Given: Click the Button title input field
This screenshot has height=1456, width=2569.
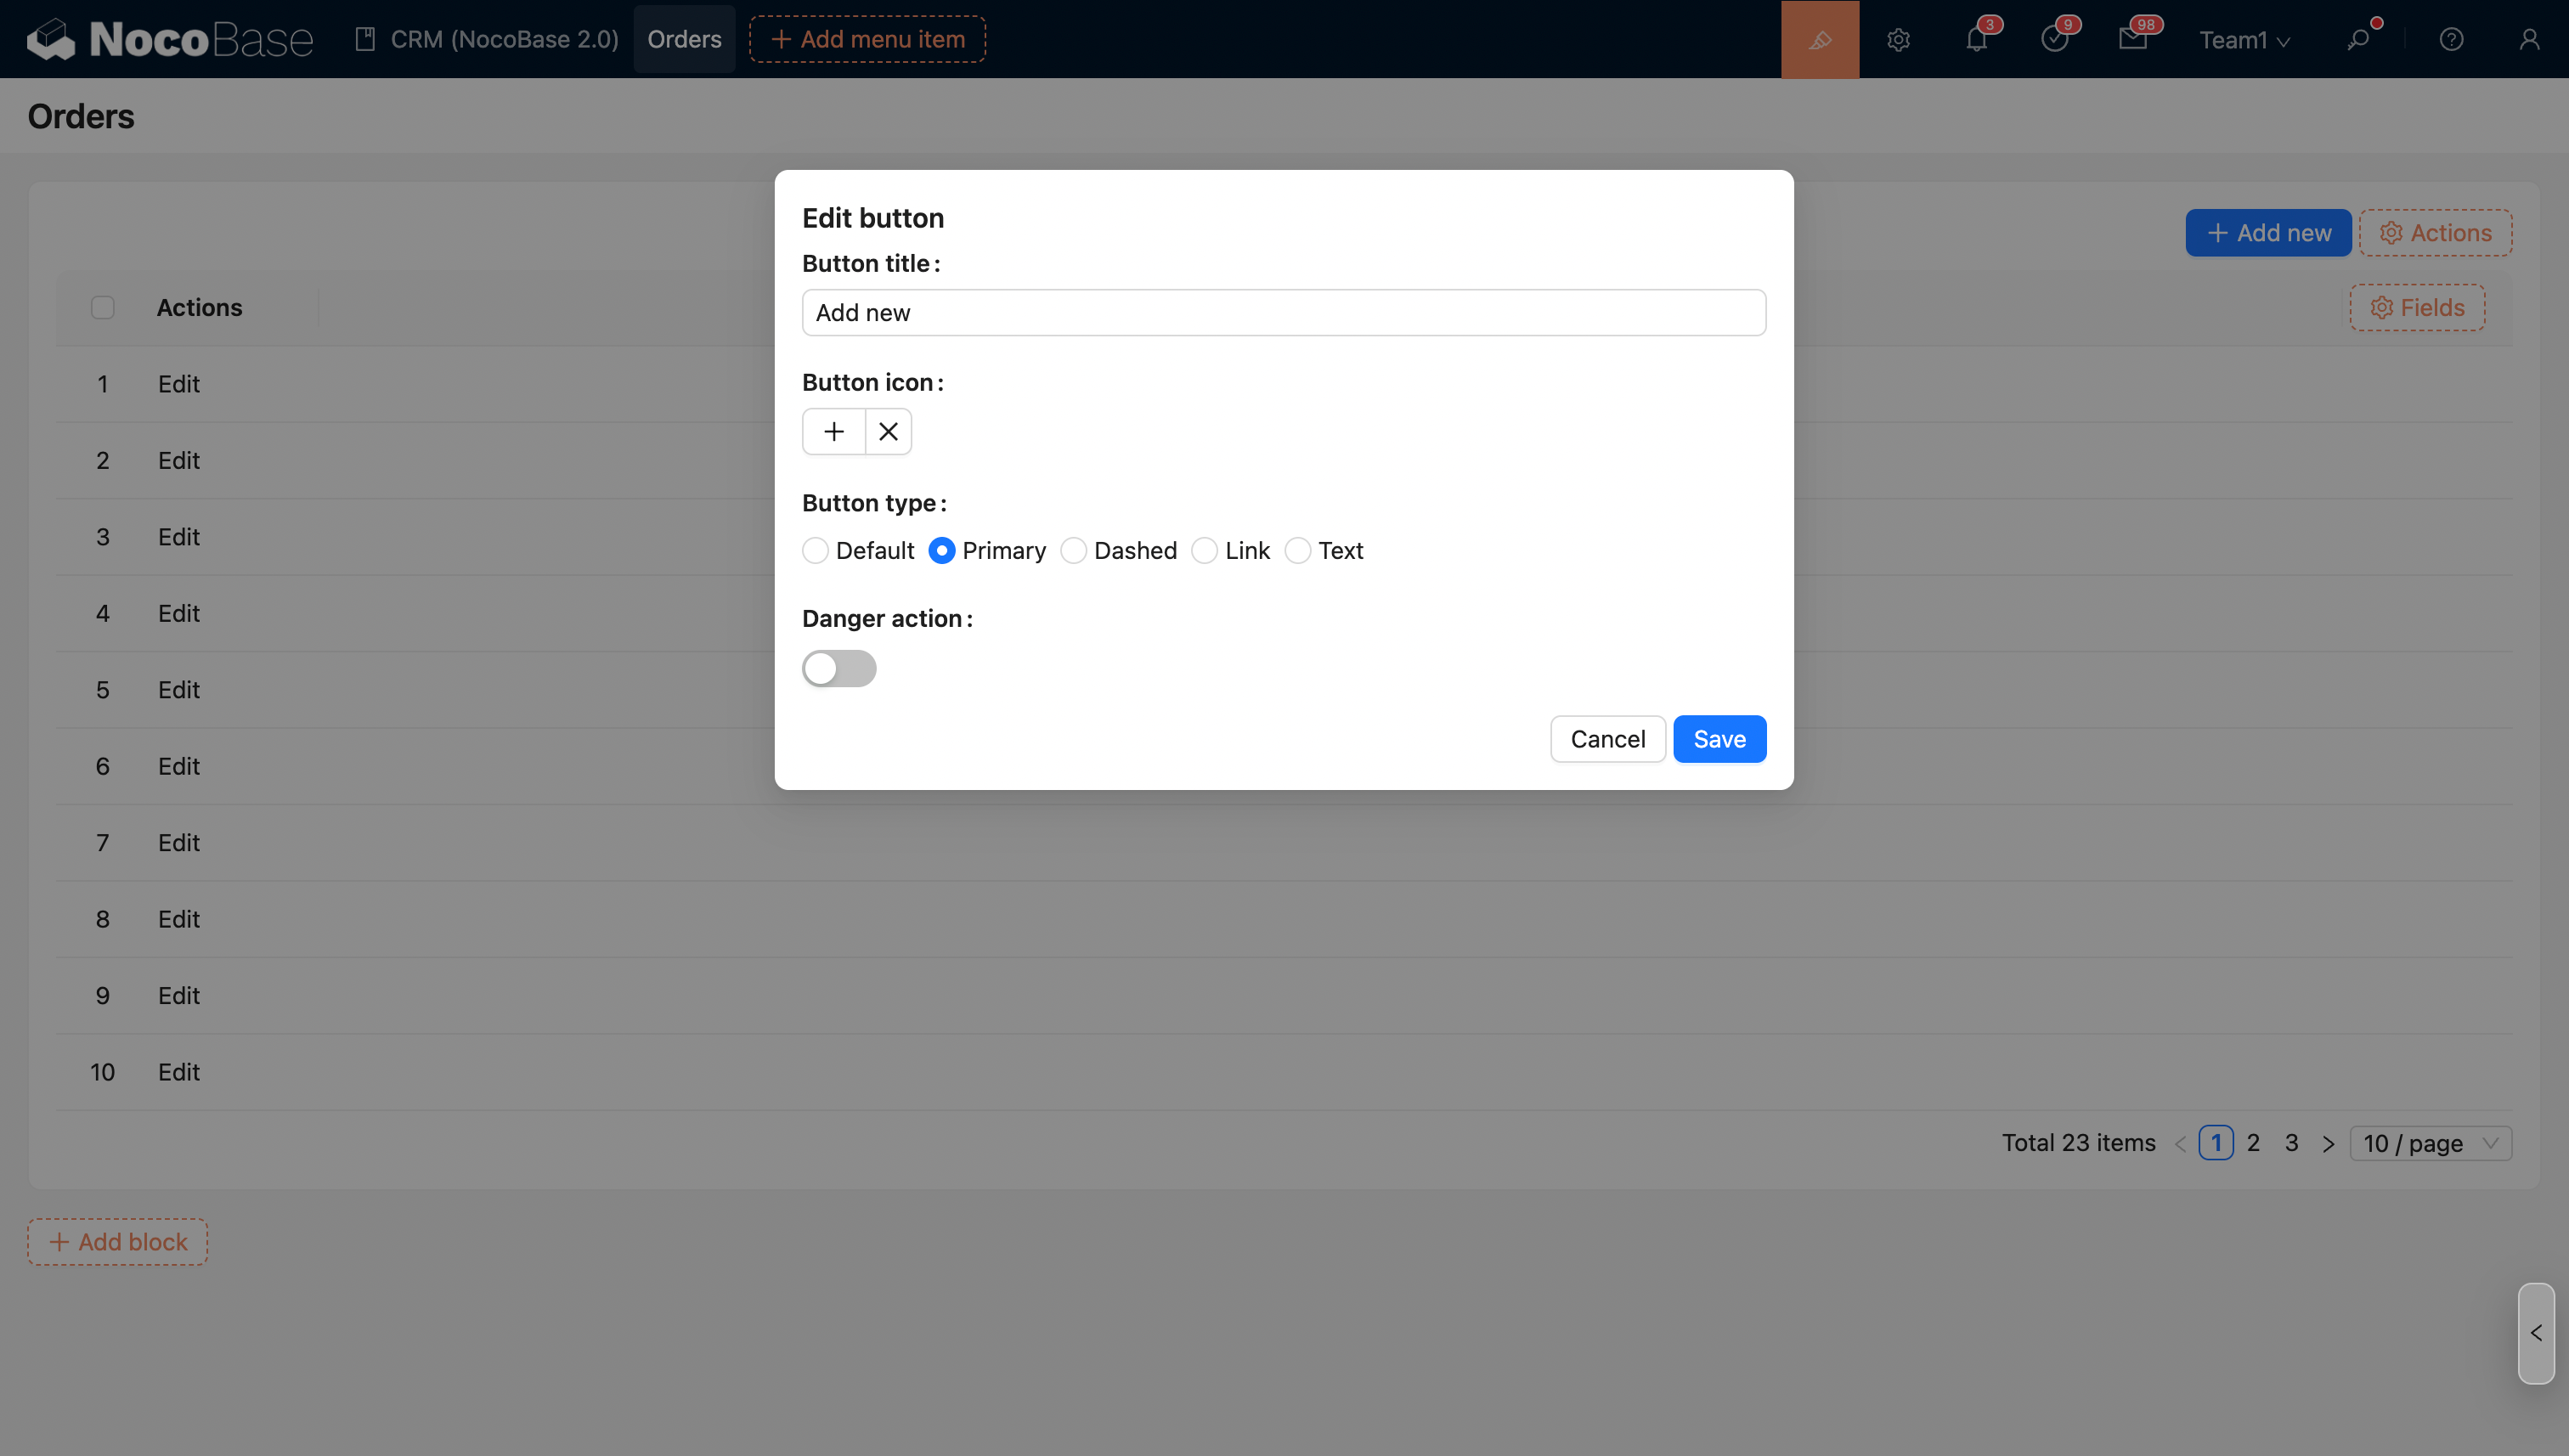Looking at the screenshot, I should pos(1283,313).
